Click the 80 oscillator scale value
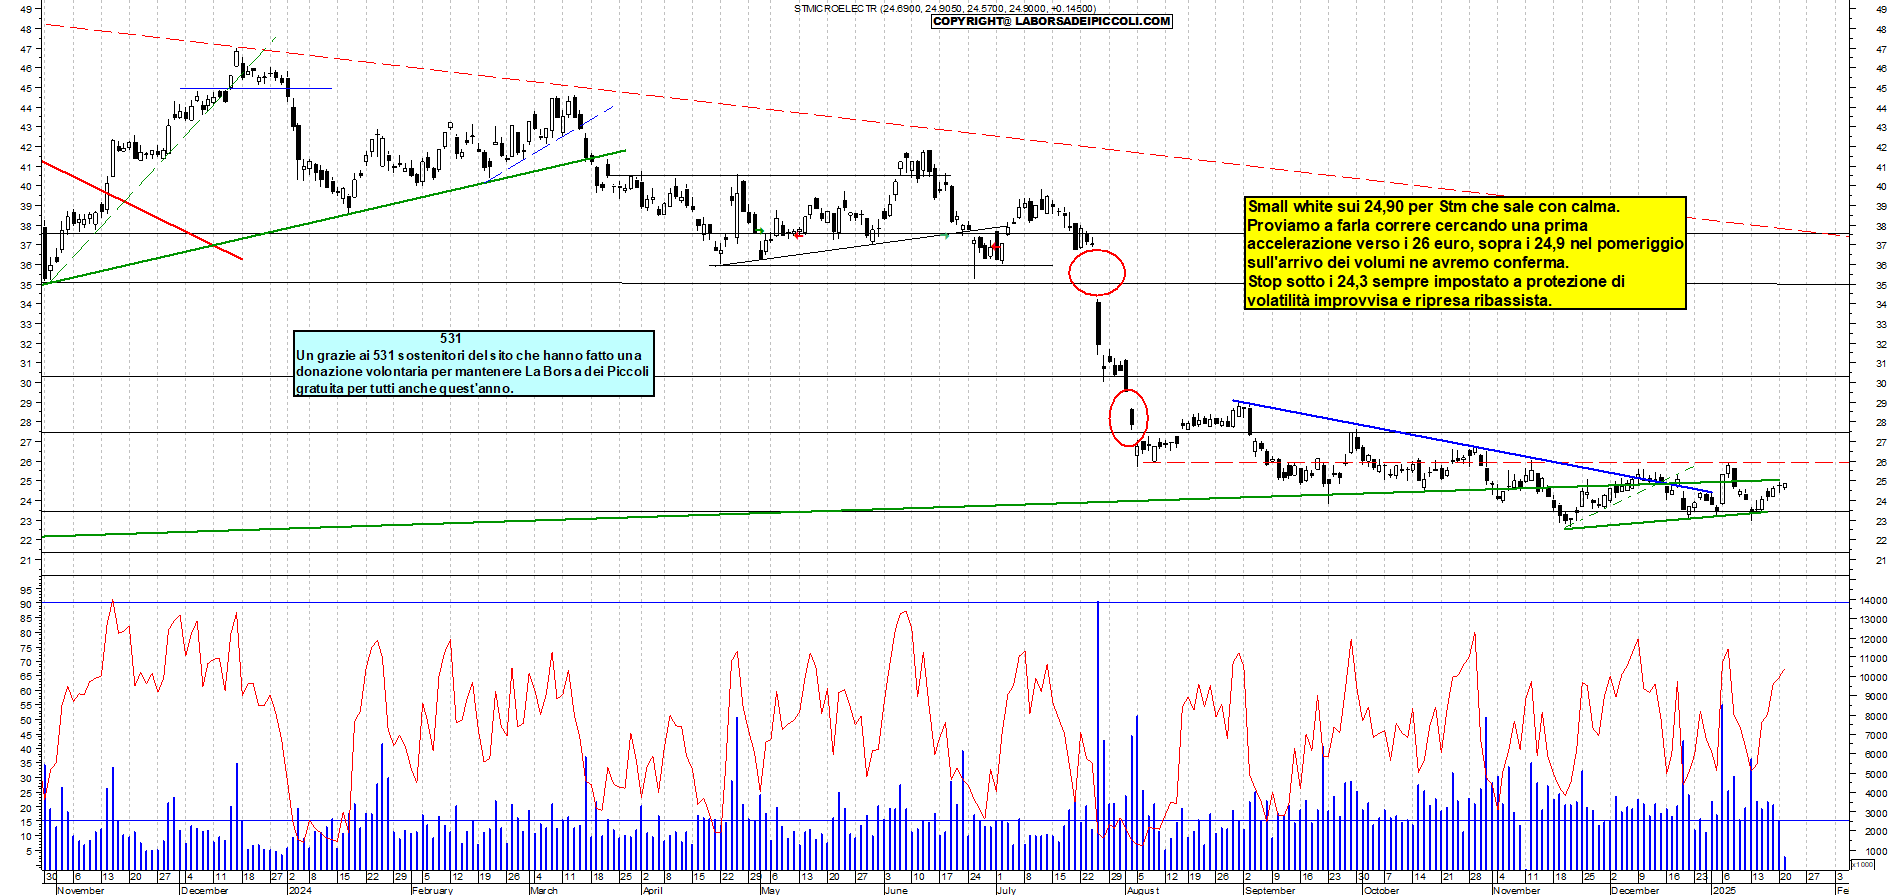 pyautogui.click(x=26, y=634)
